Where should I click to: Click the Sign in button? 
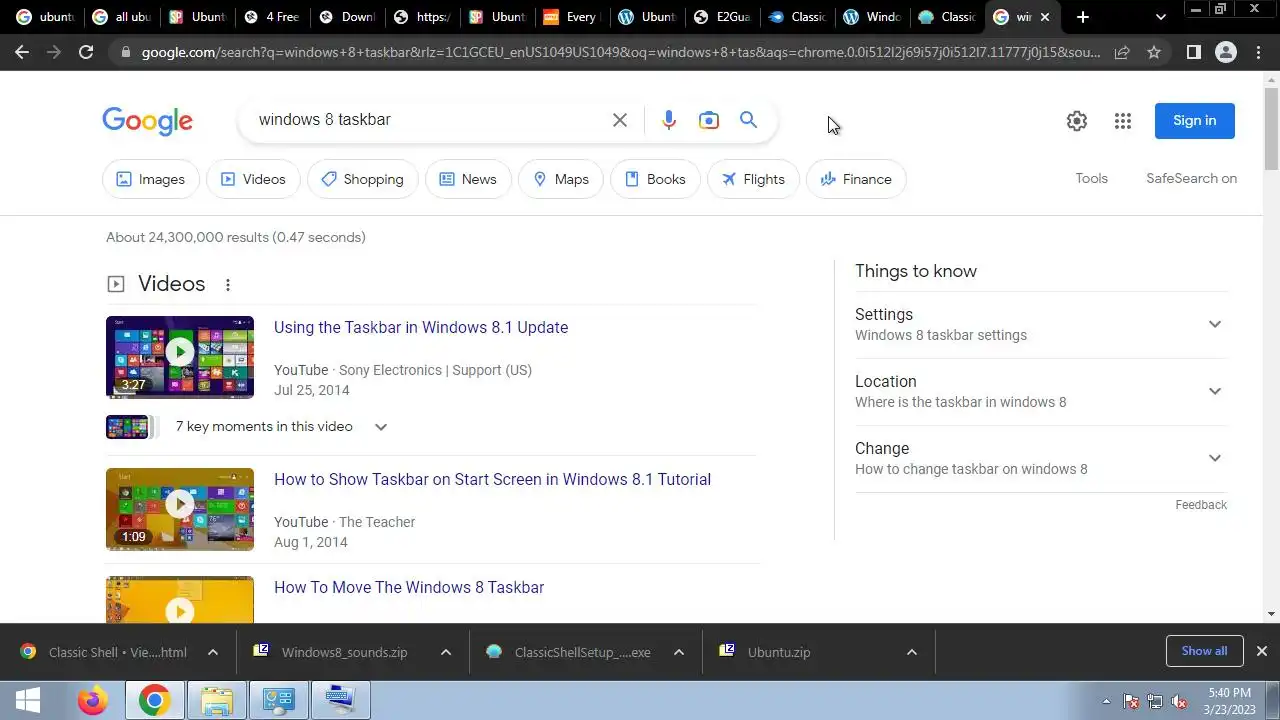(x=1195, y=121)
